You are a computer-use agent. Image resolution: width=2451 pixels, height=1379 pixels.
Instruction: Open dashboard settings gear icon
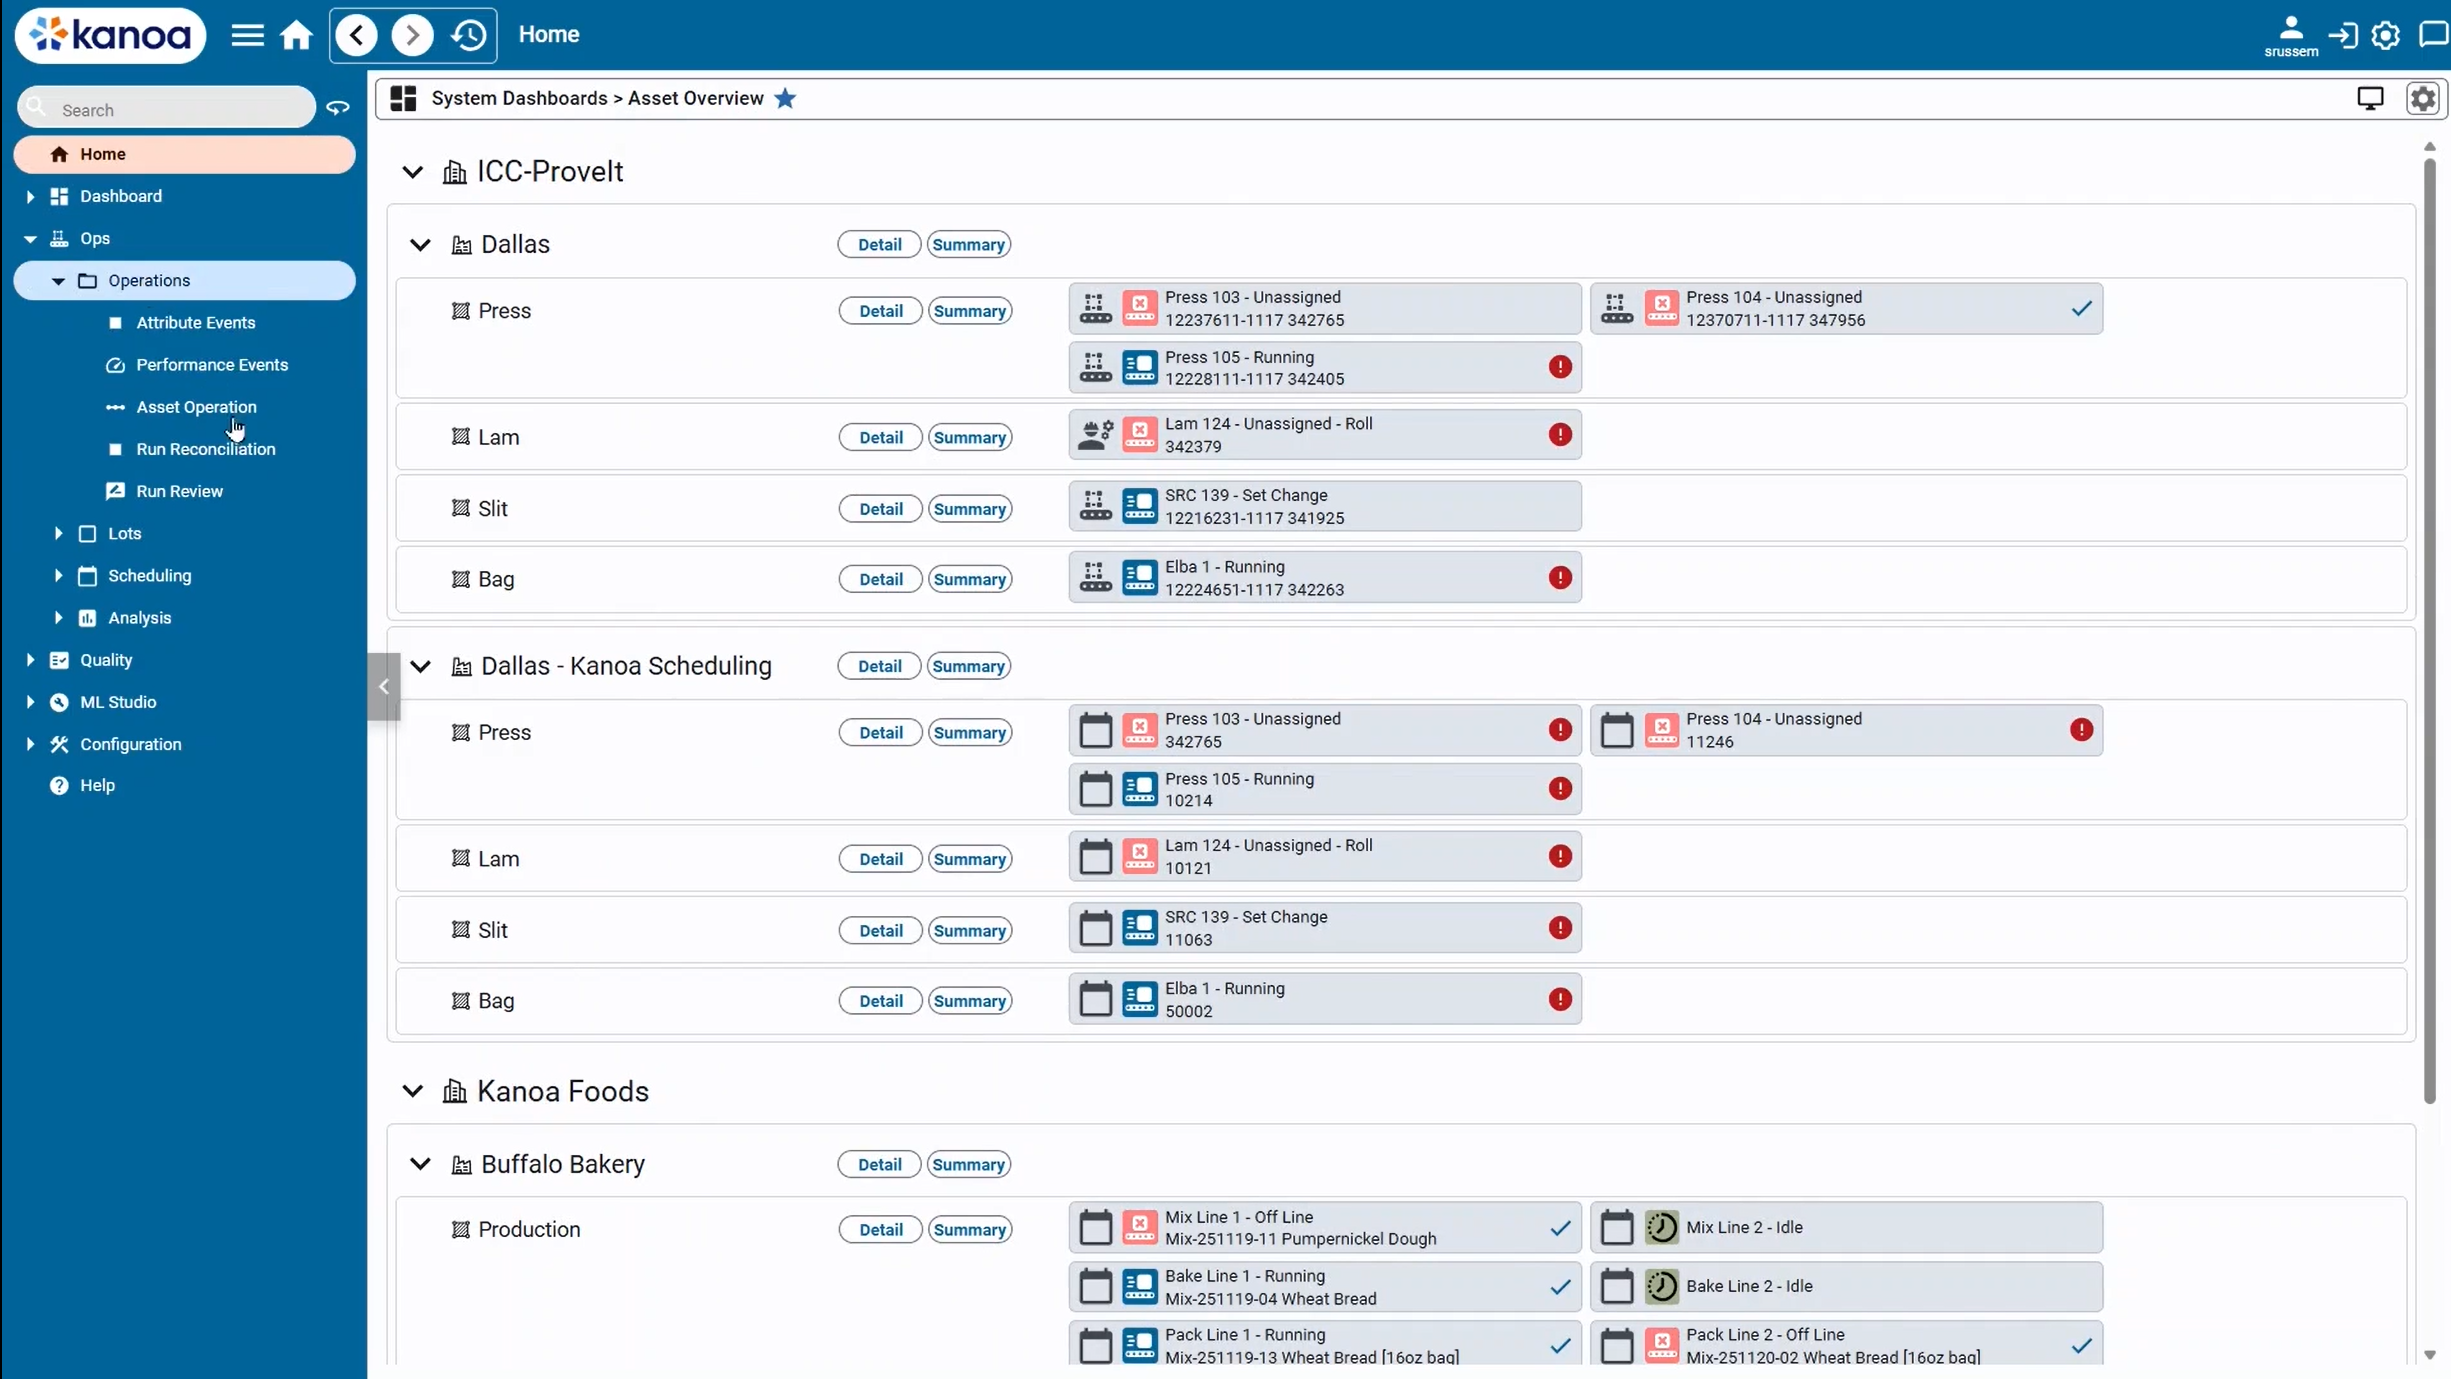pyautogui.click(x=2423, y=98)
